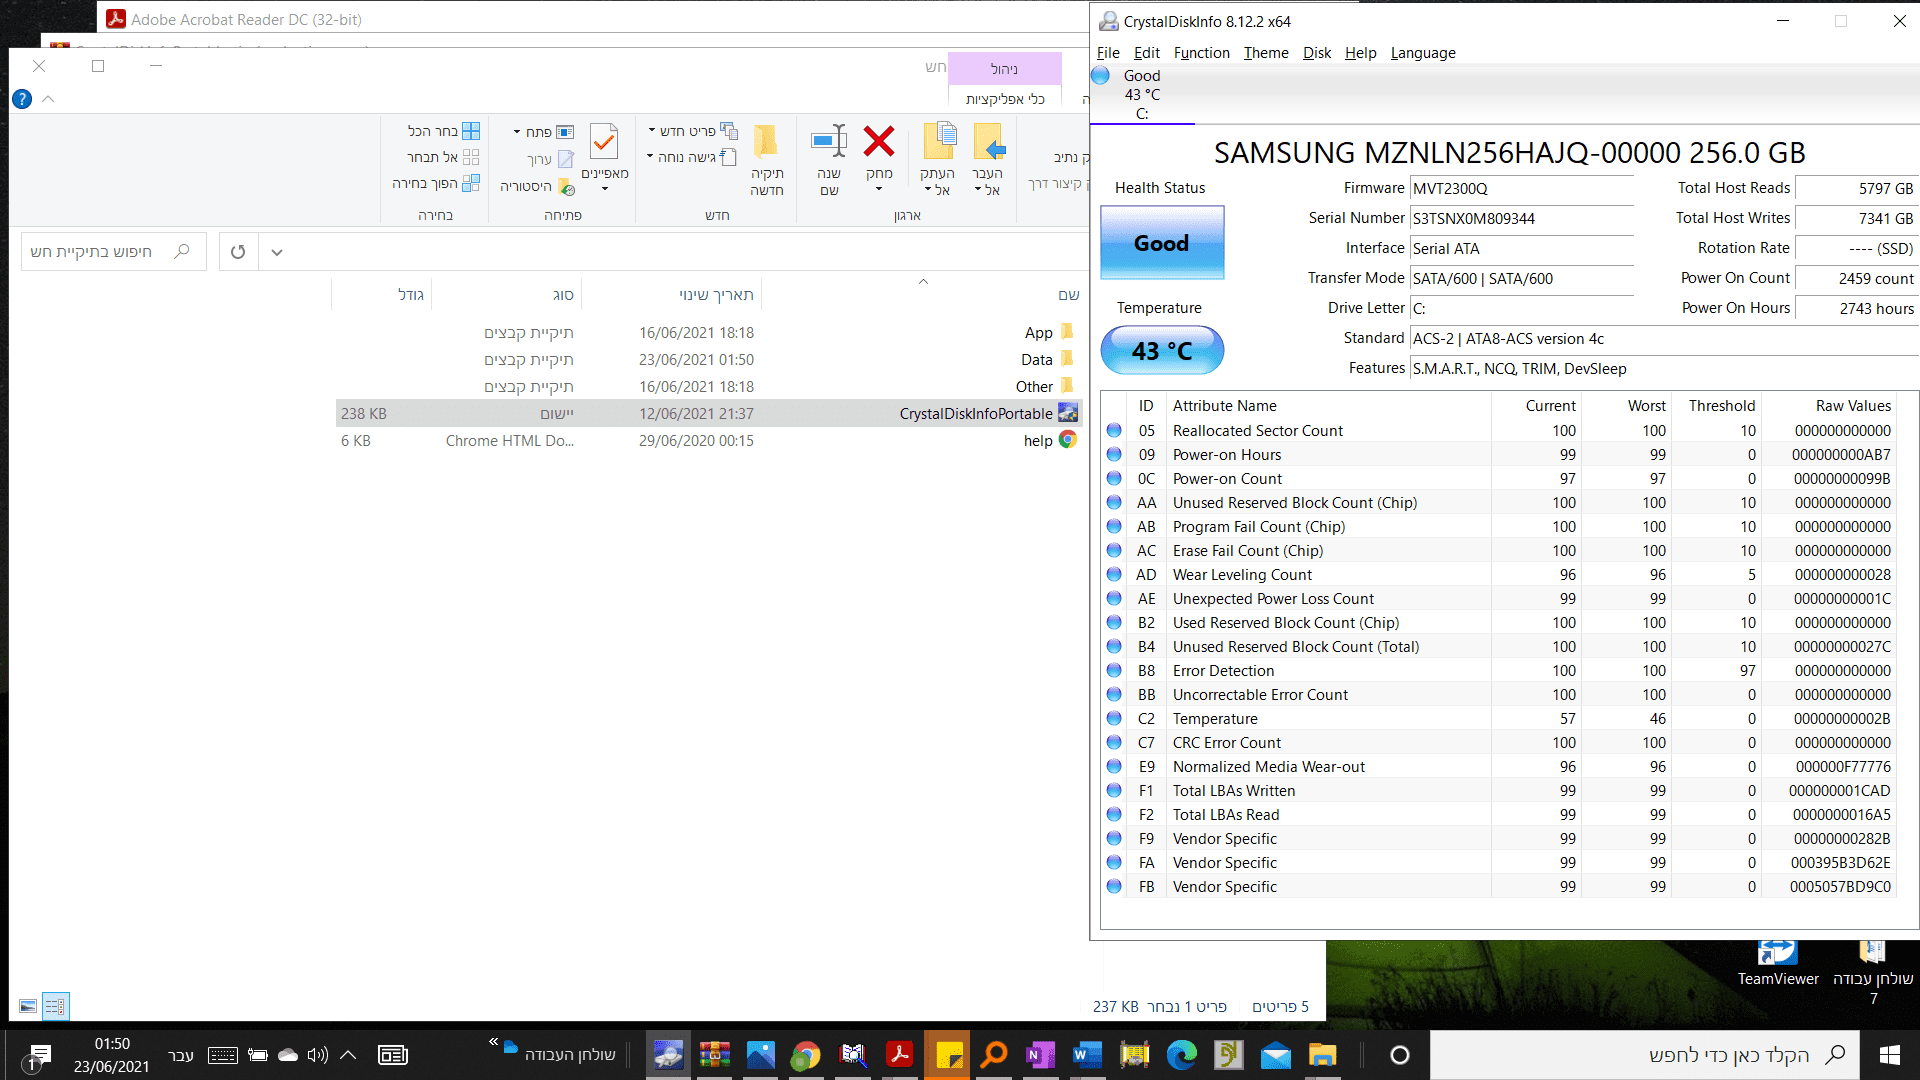
Task: Click the red Delete icon in ribbon
Action: coord(878,142)
